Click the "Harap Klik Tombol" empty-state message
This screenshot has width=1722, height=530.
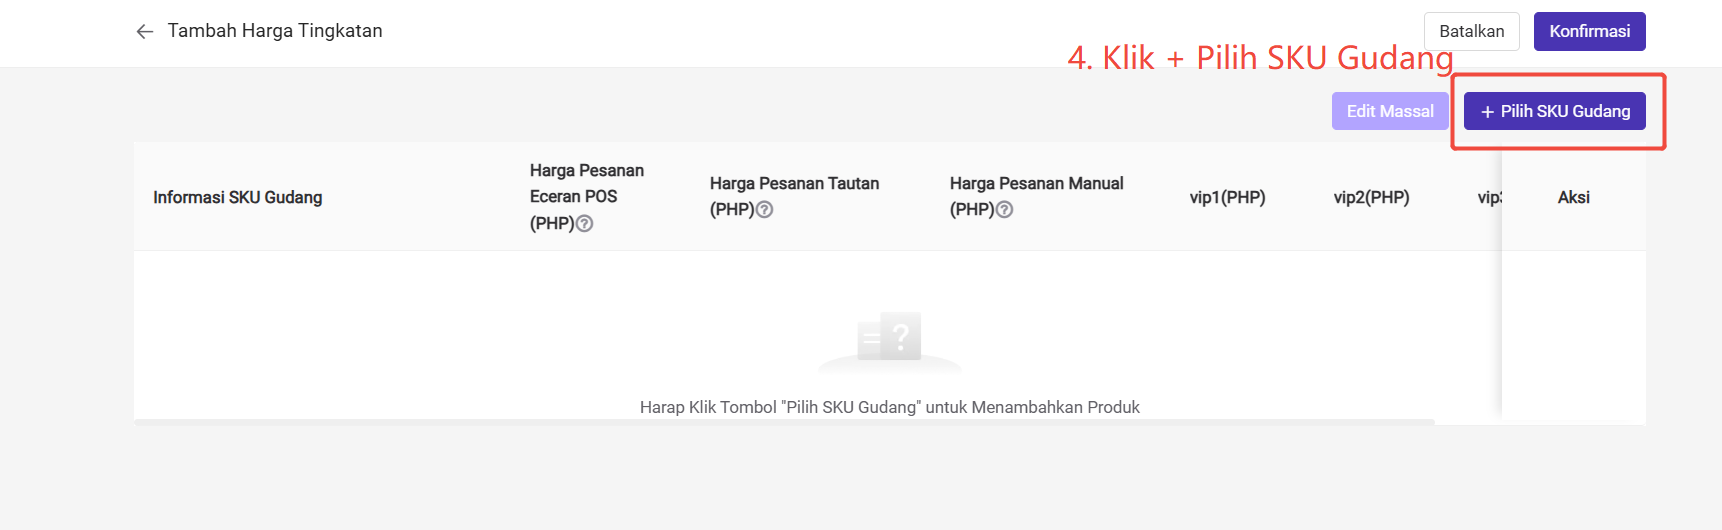coord(889,408)
